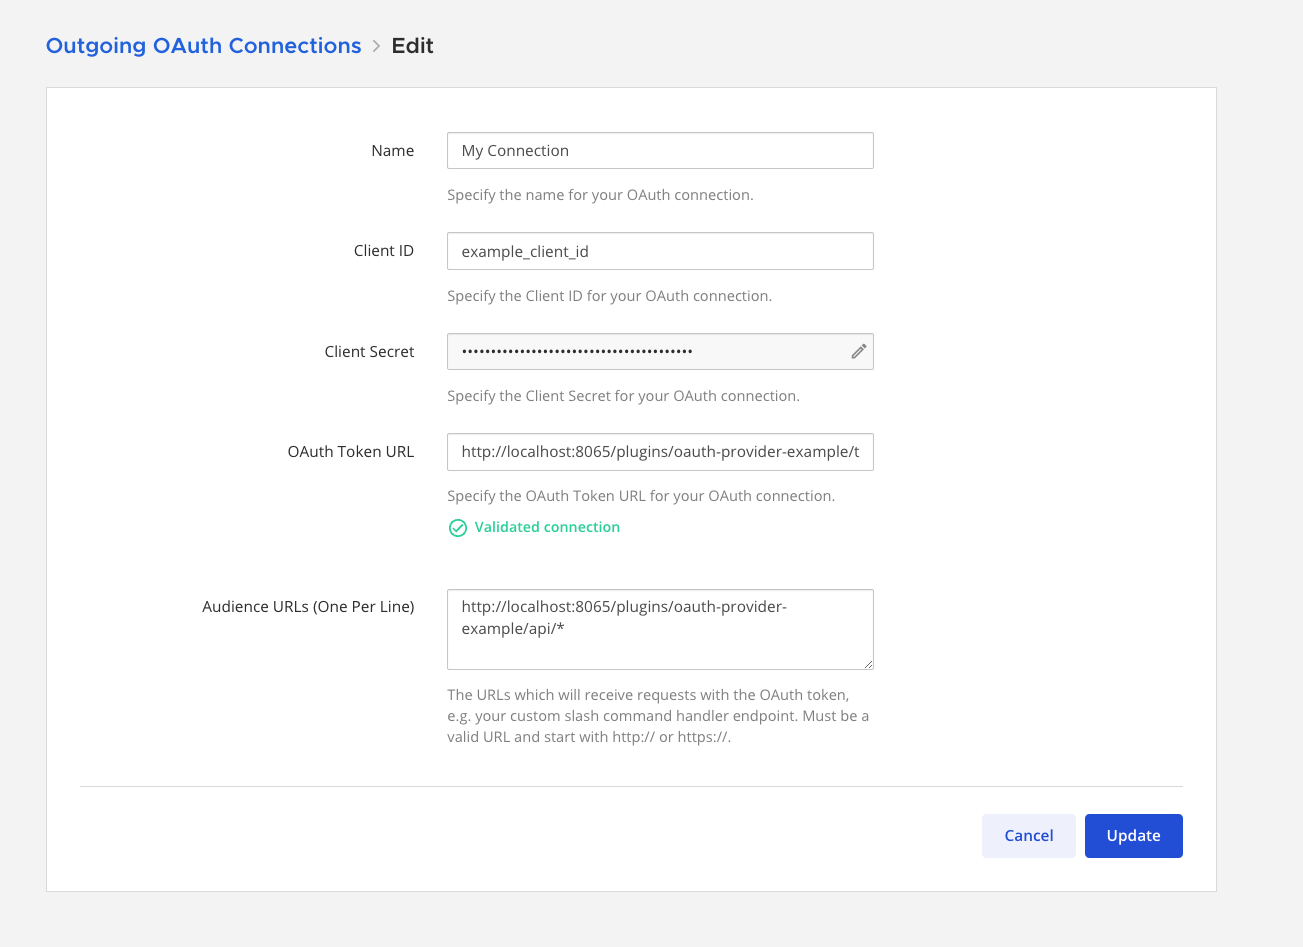The image size is (1303, 947).
Task: Click the Audience URLs (One Per Line) label
Action: (x=308, y=607)
